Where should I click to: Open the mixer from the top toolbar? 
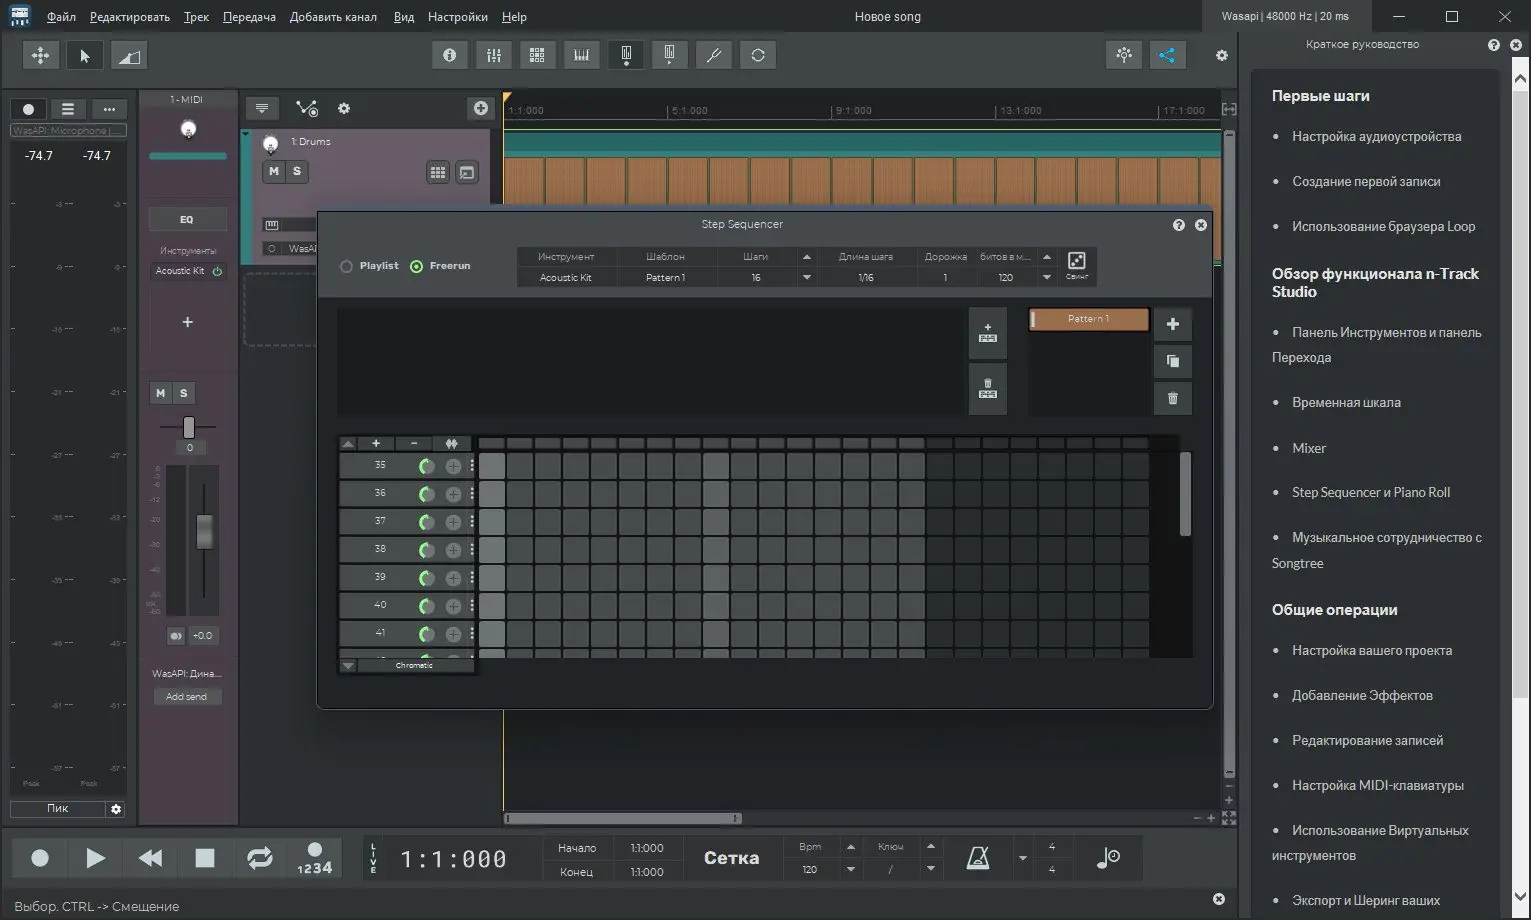pos(493,55)
